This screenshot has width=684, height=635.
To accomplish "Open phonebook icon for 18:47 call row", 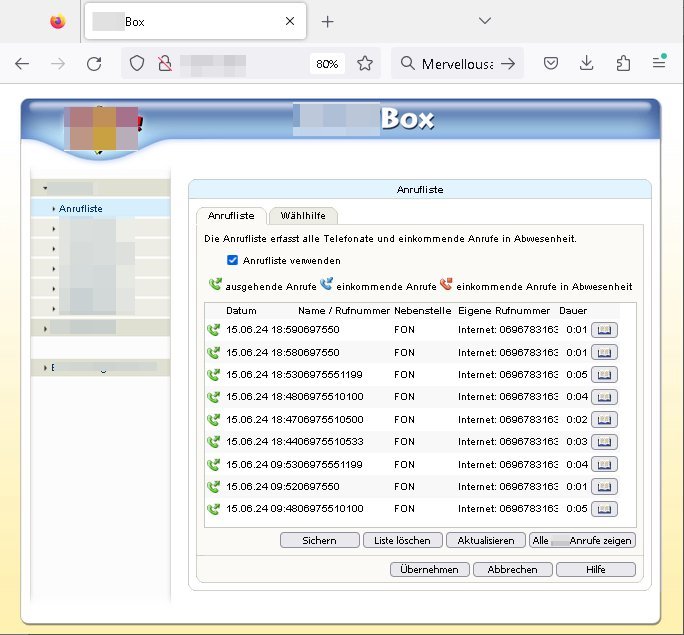I will pyautogui.click(x=604, y=420).
